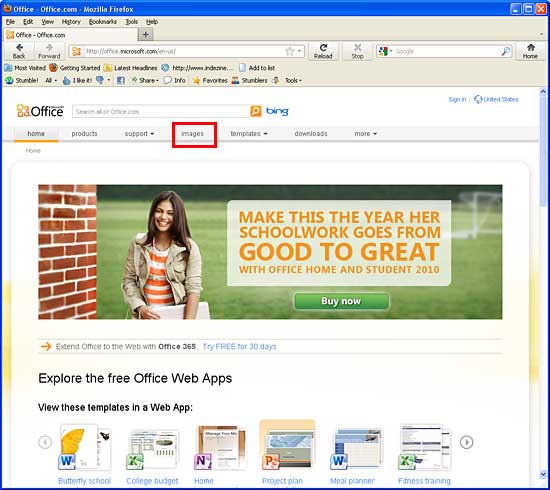Viewport: 550px width, 490px height.
Task: Click the page vertical scrollbar down arrow
Action: coord(543,475)
